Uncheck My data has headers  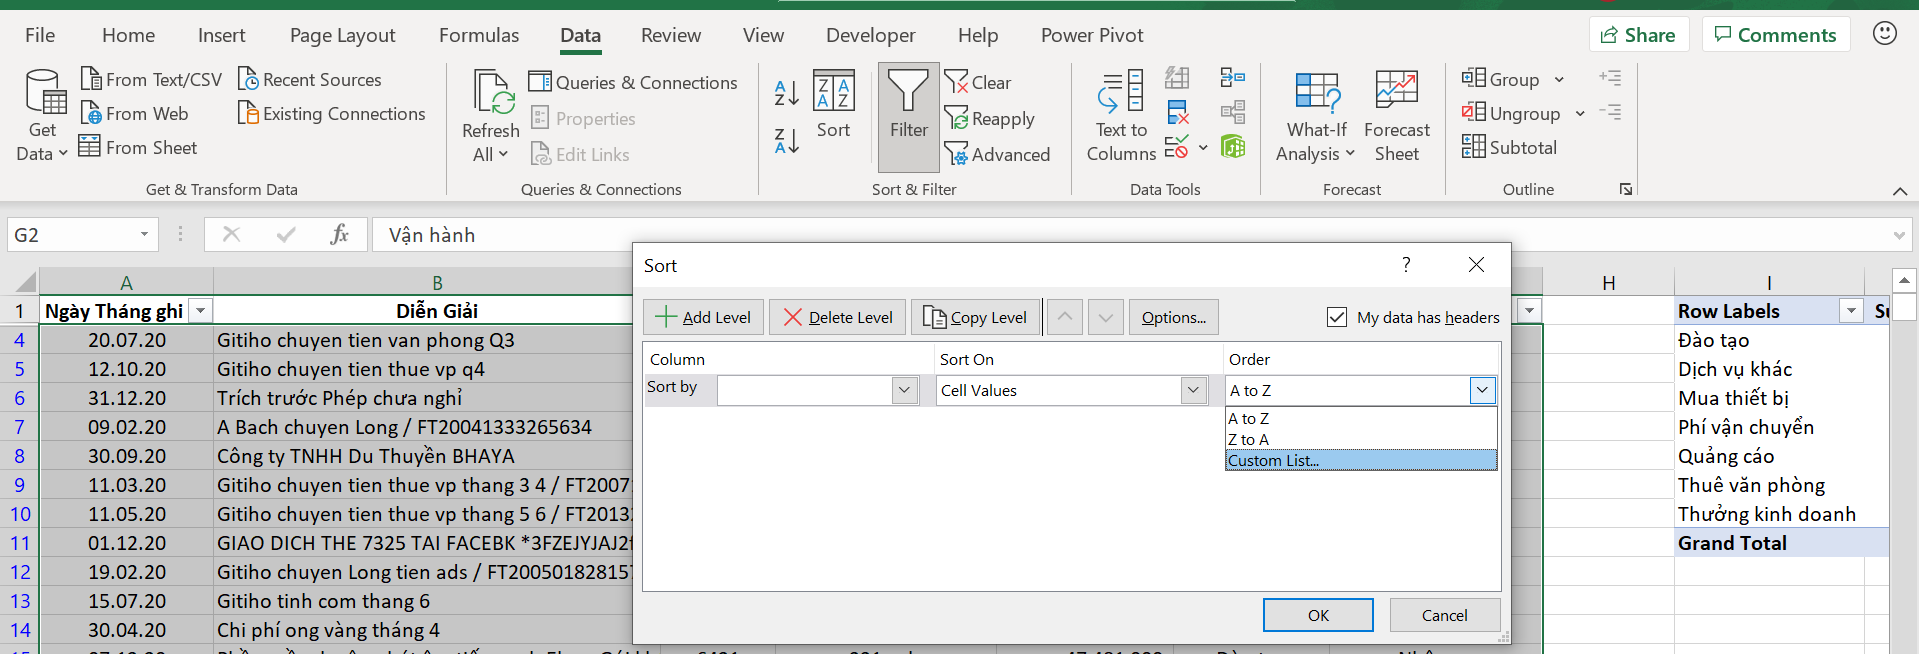pos(1336,317)
